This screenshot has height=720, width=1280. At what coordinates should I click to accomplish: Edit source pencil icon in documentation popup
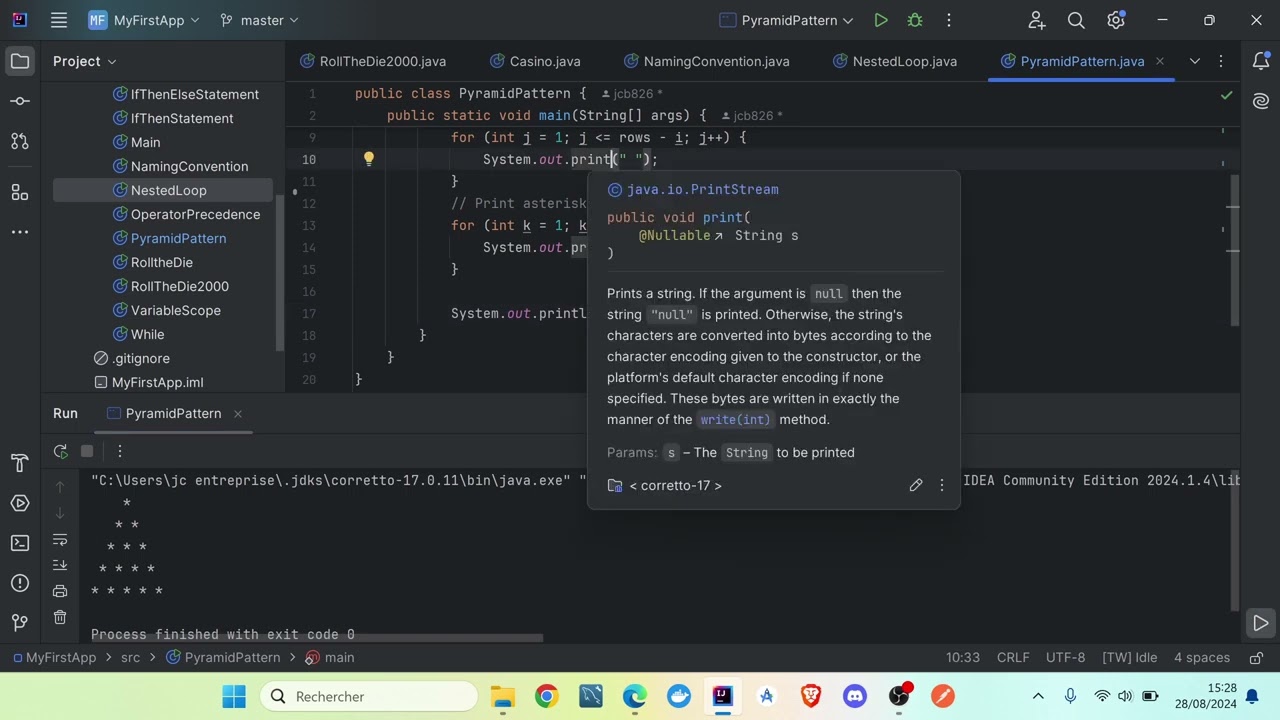915,485
